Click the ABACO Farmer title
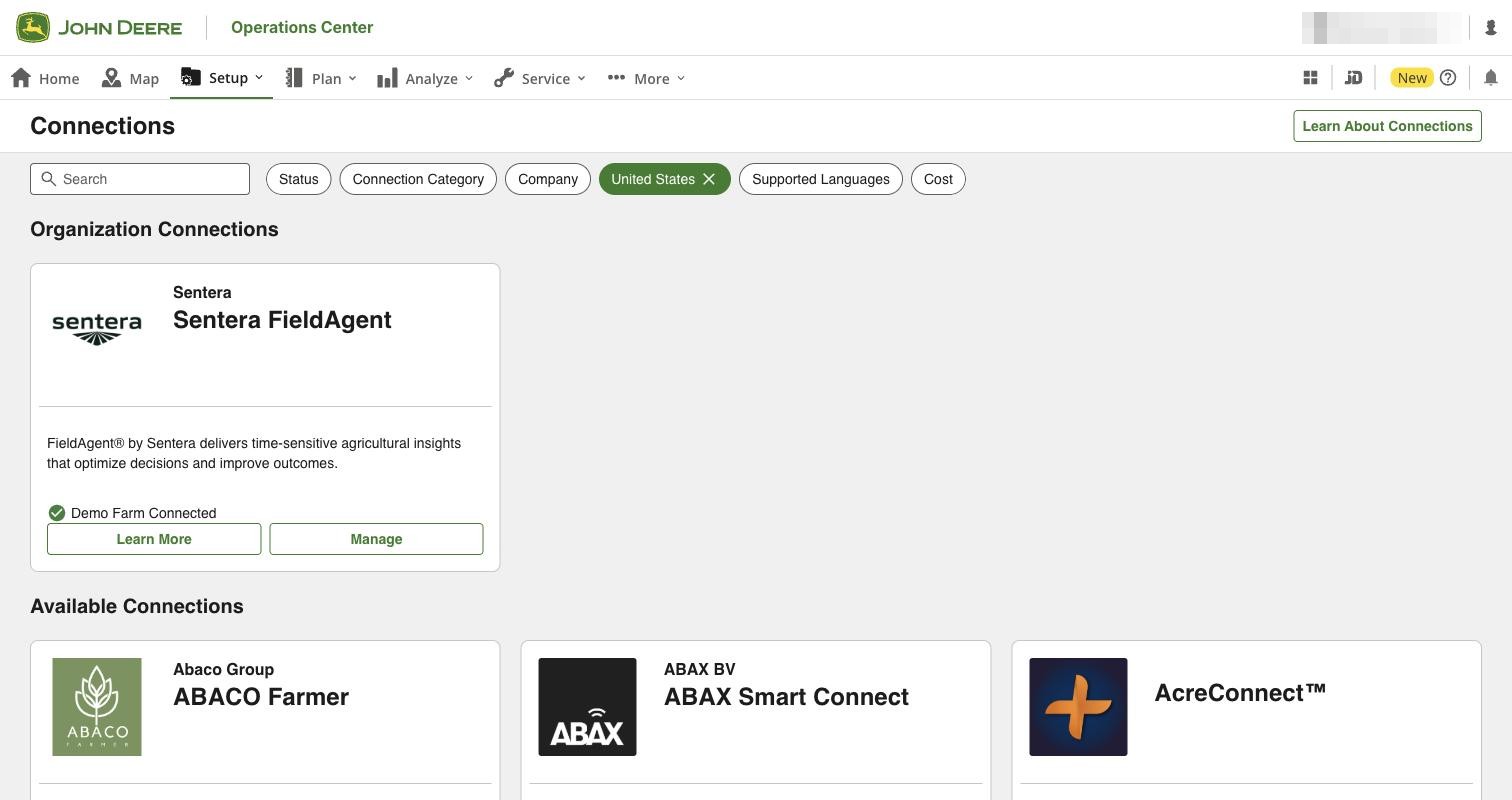 click(x=261, y=697)
